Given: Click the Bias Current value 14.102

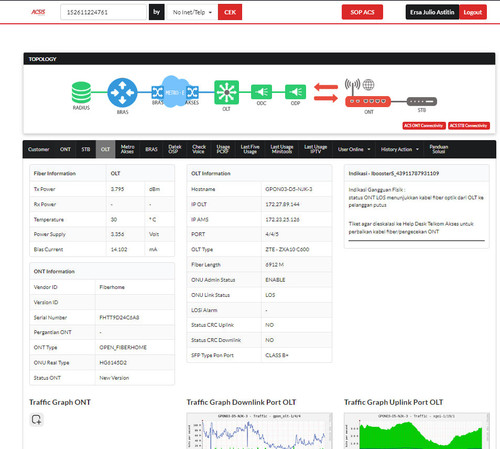Looking at the screenshot, I should [119, 249].
